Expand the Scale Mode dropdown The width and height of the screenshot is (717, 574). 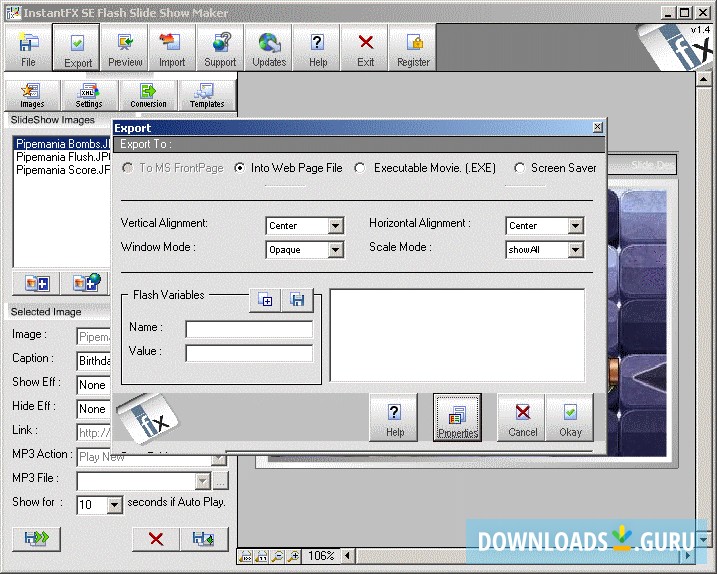[x=575, y=250]
